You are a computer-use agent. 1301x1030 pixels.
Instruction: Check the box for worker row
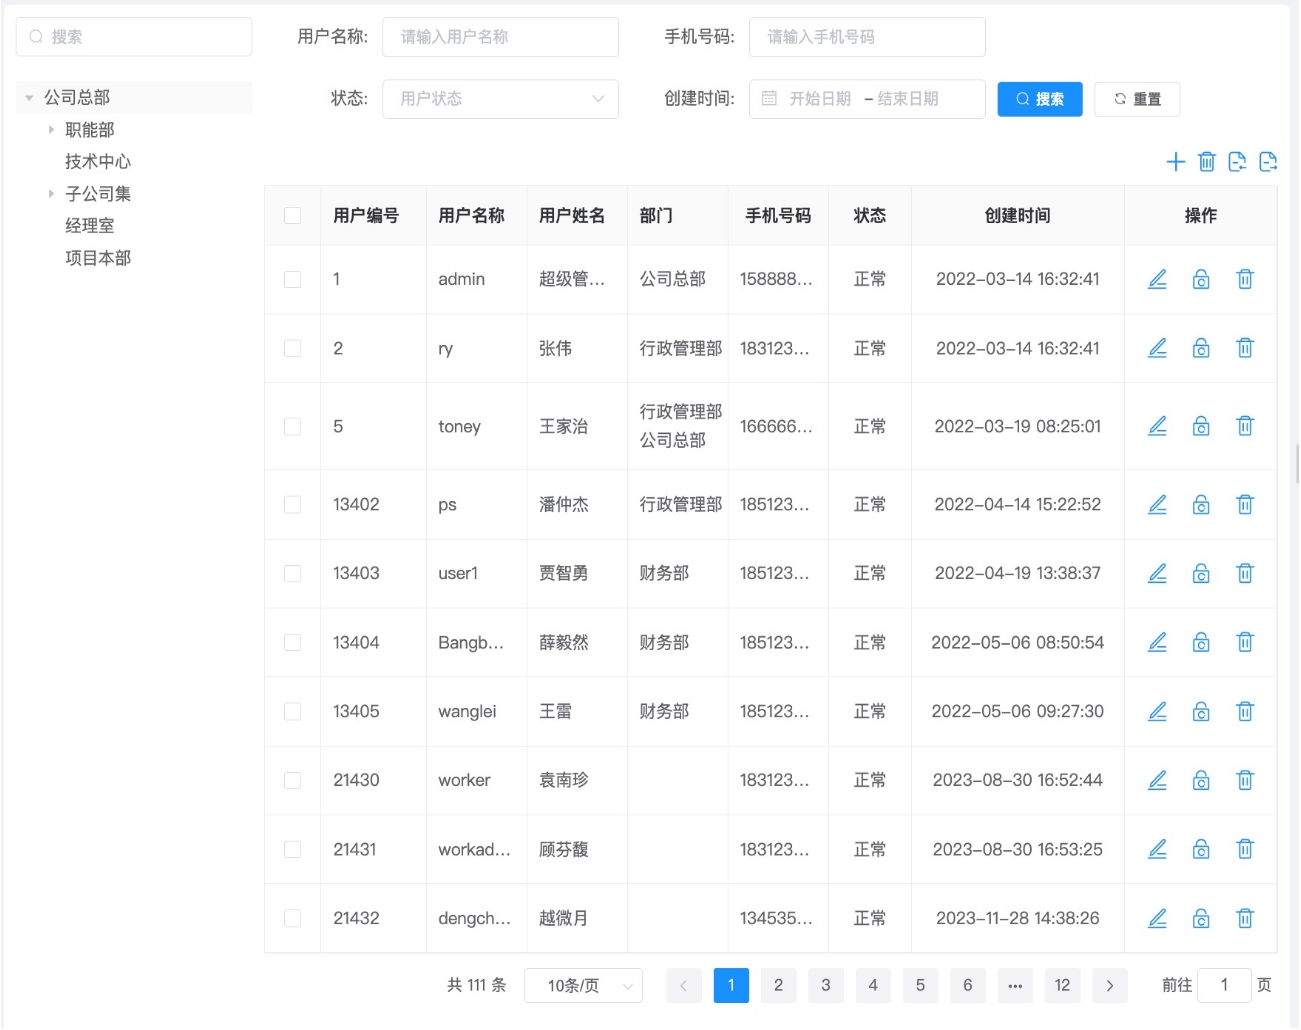292,780
